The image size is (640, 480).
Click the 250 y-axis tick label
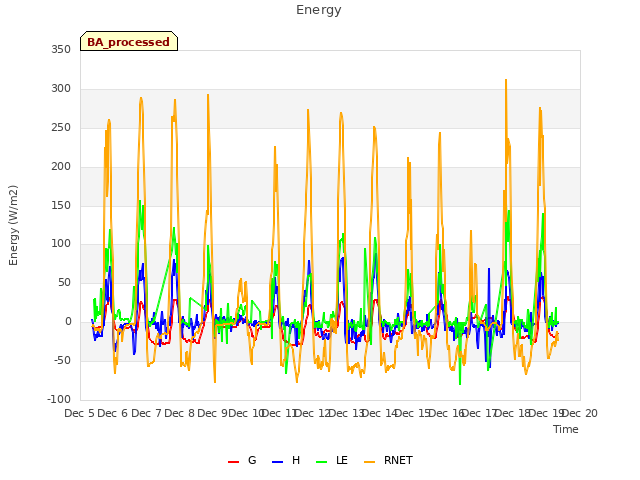(61, 127)
